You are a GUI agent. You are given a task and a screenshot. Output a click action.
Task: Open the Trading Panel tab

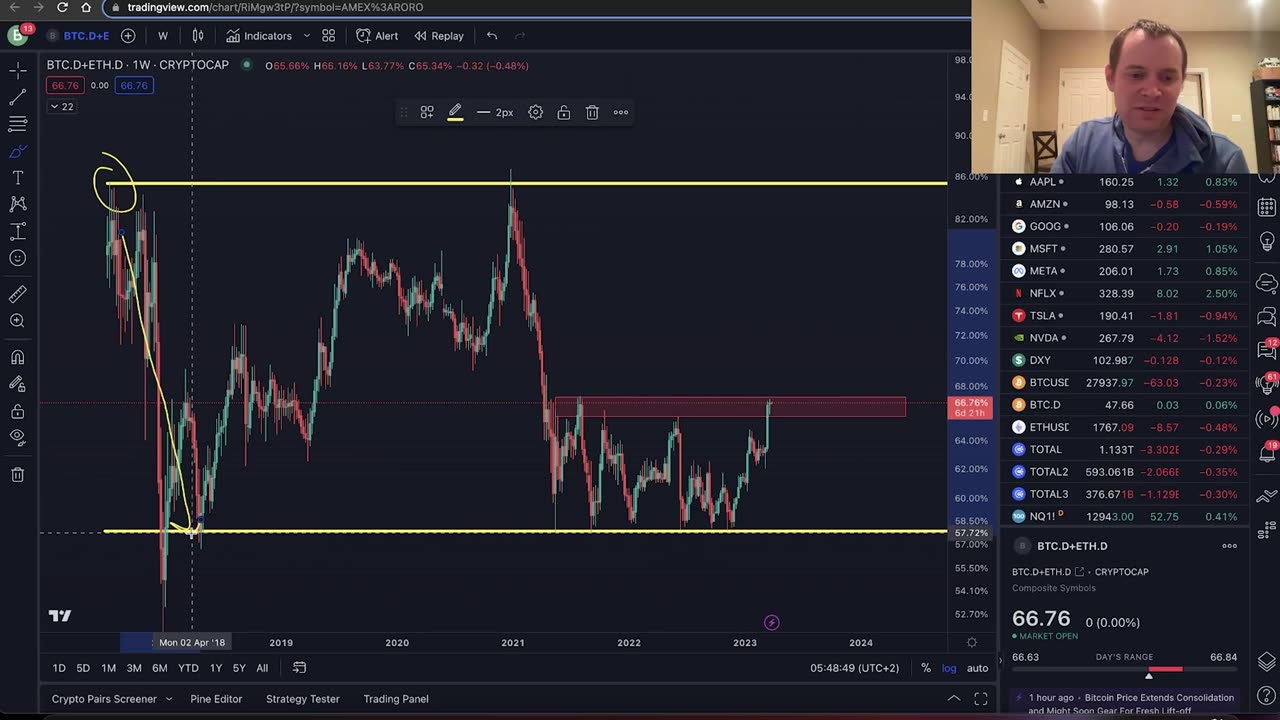(396, 699)
